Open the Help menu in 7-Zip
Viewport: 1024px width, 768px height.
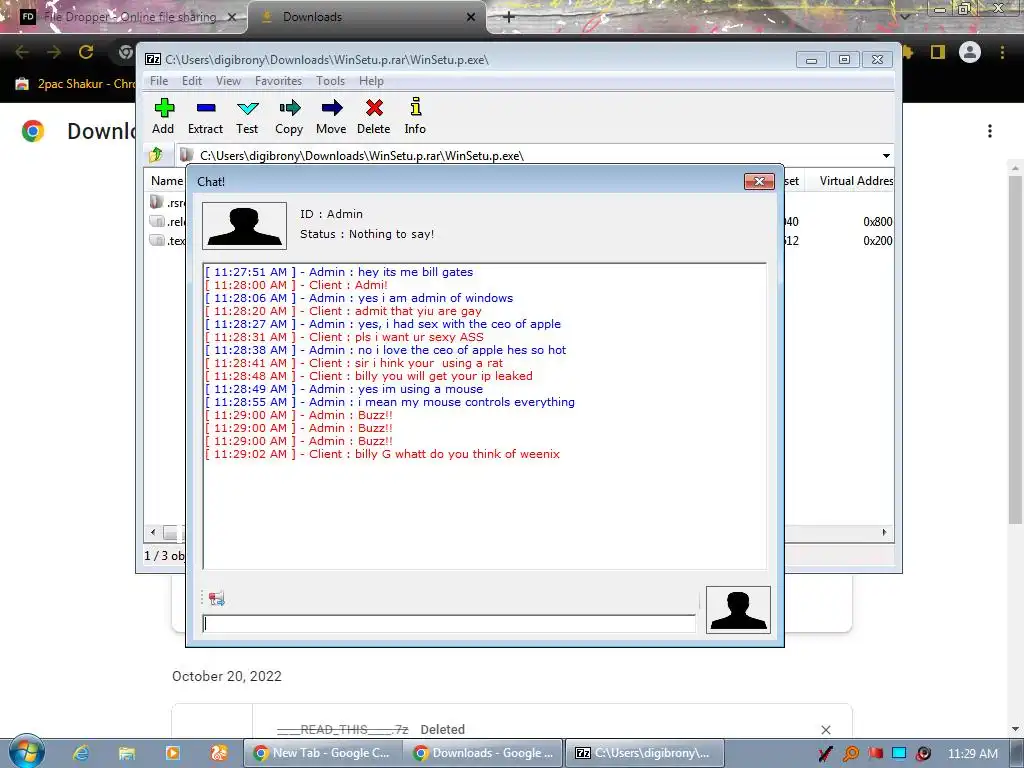click(x=371, y=81)
